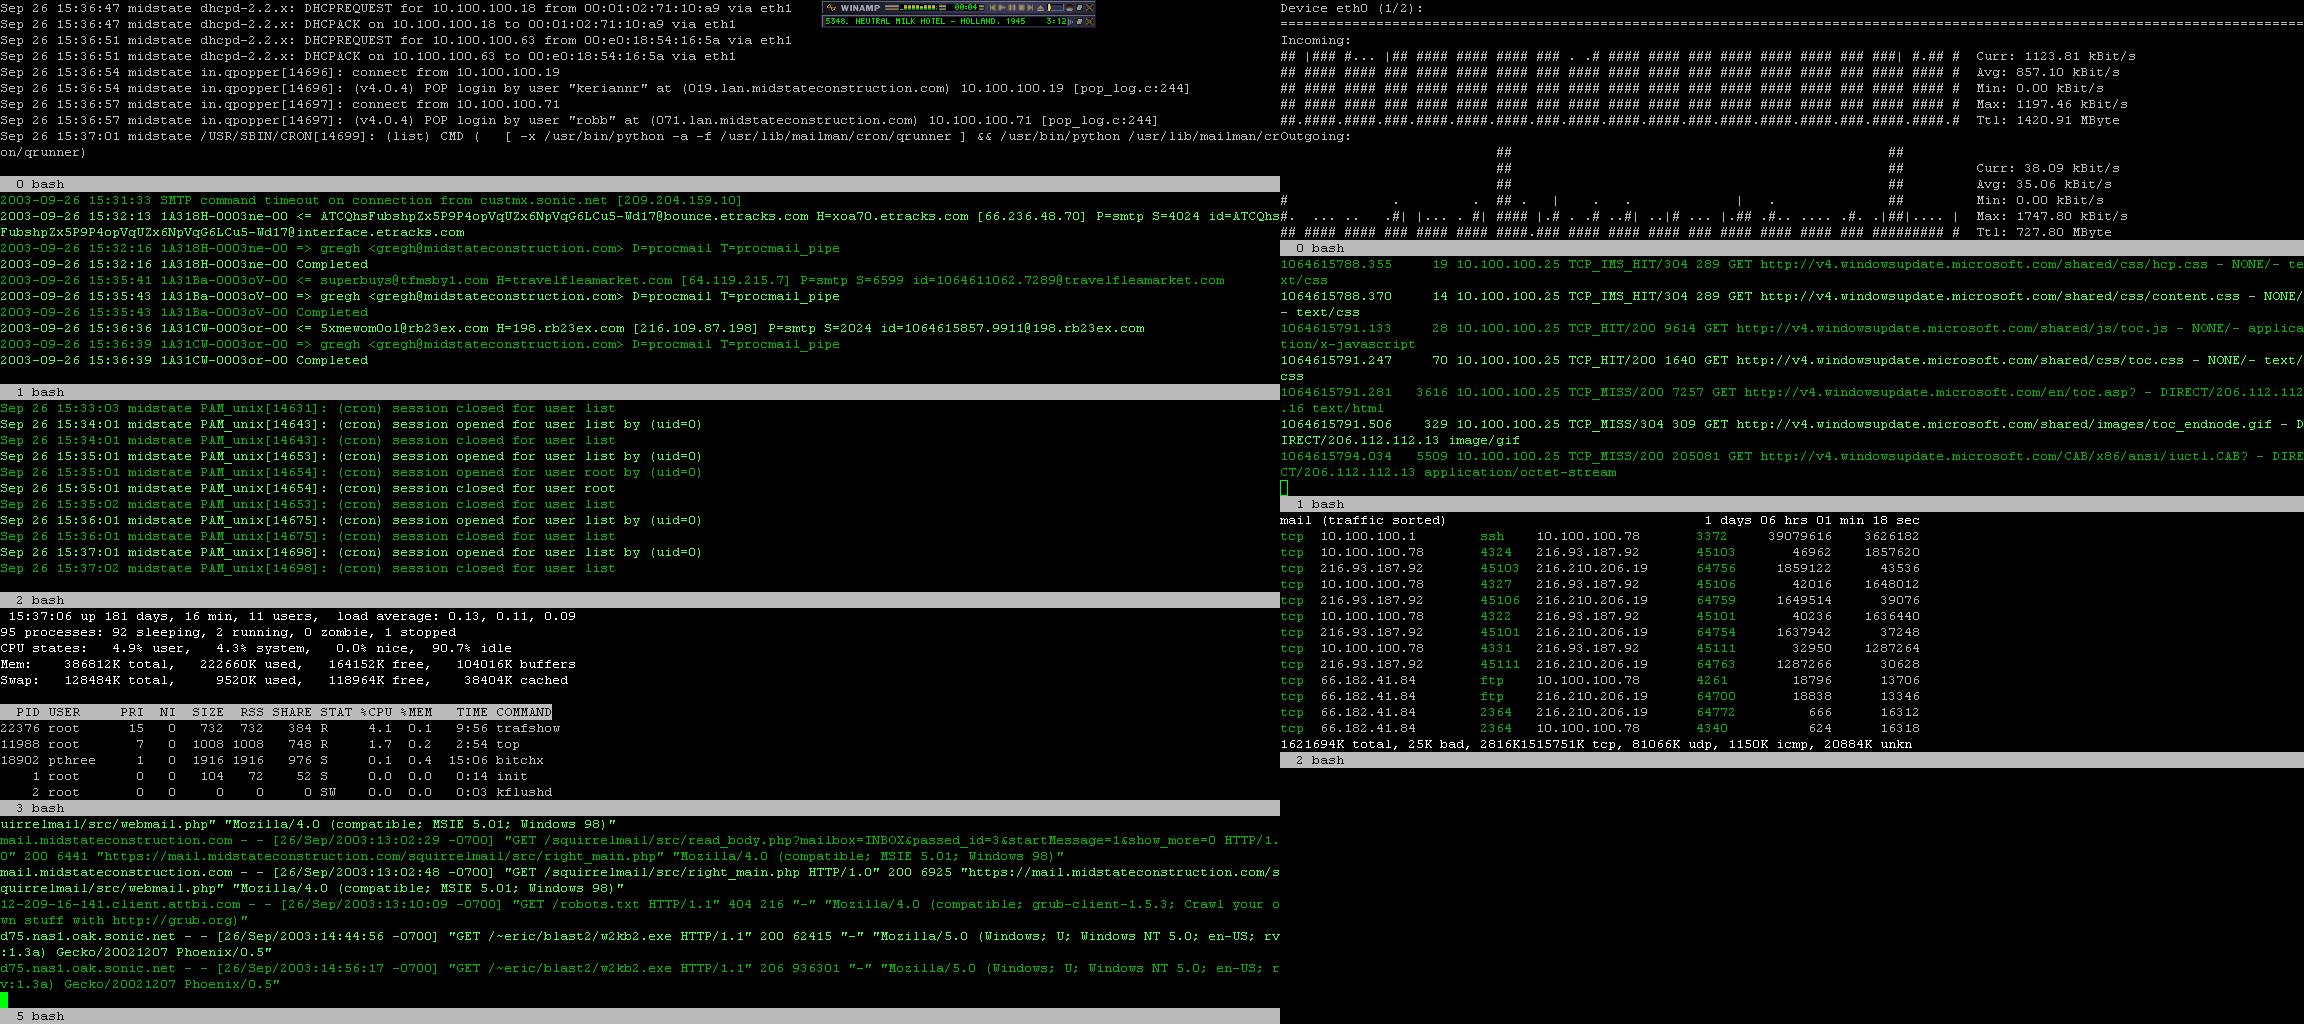Click incoming 'Curr: 1123.81 kBit/s' value
Screen dimensions: 2304x1024
2056,56
